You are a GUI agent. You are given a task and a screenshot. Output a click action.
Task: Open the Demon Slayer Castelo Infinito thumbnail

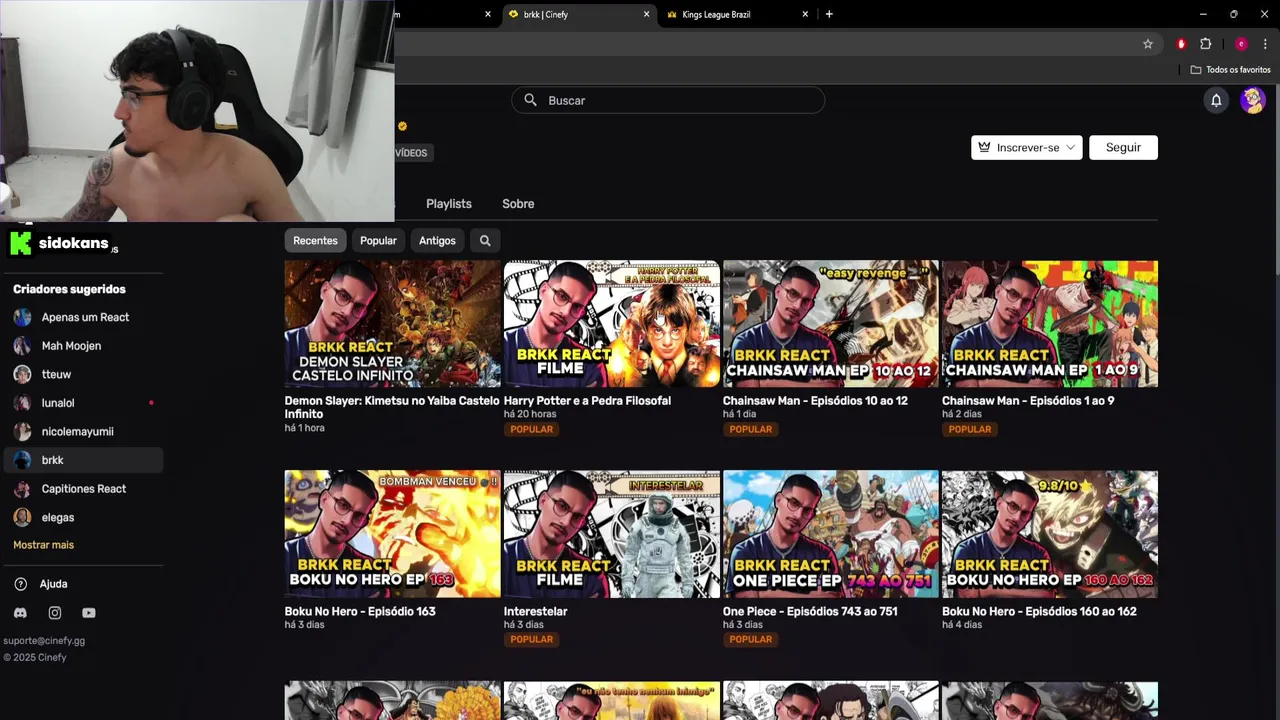coord(392,324)
